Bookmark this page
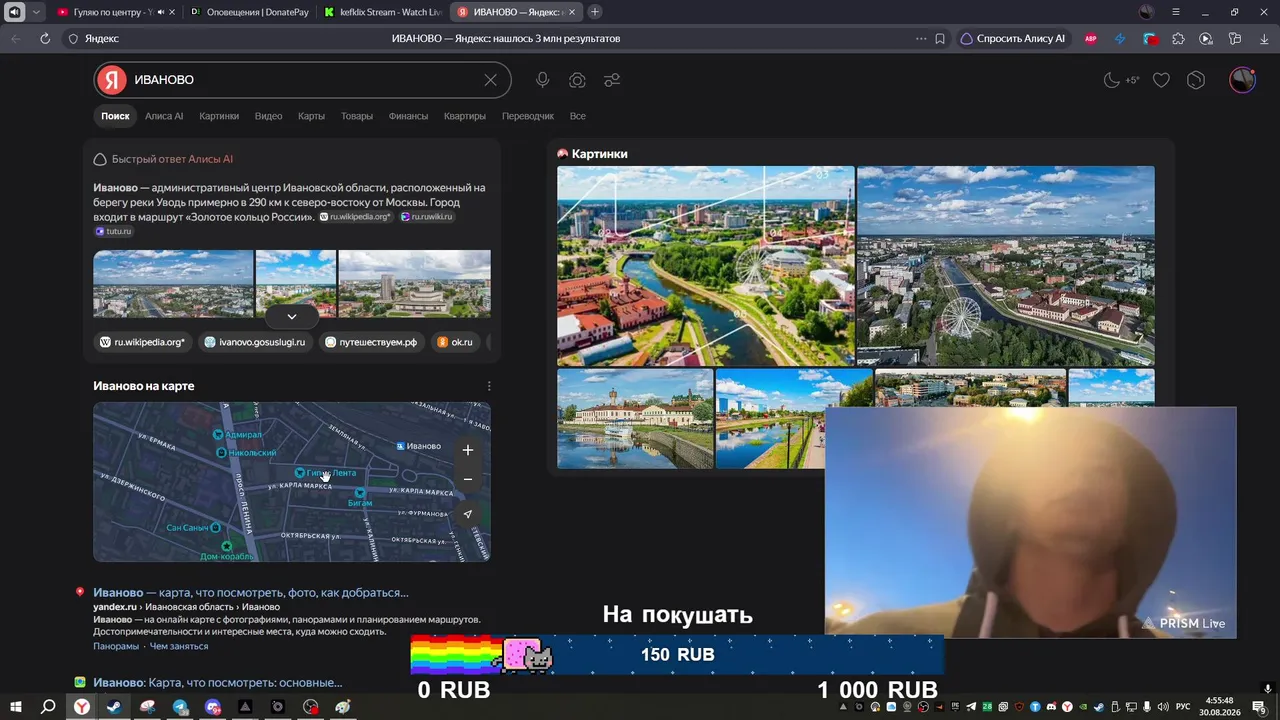Viewport: 1280px width, 720px height. click(940, 39)
